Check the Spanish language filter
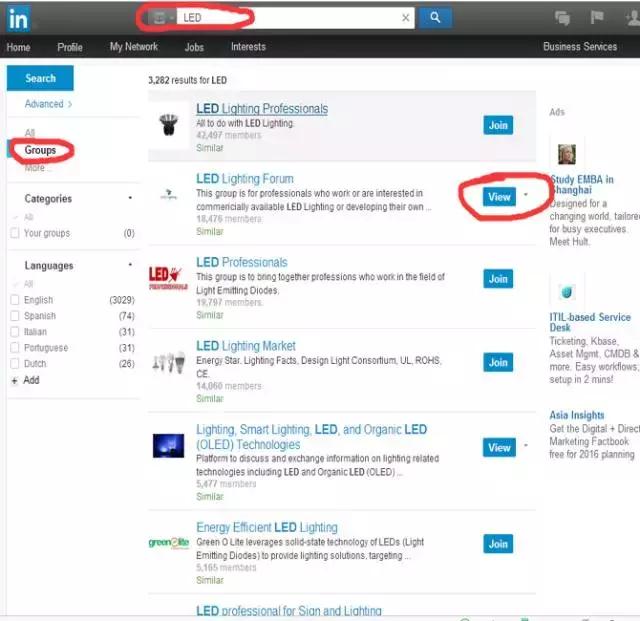 tap(15, 316)
